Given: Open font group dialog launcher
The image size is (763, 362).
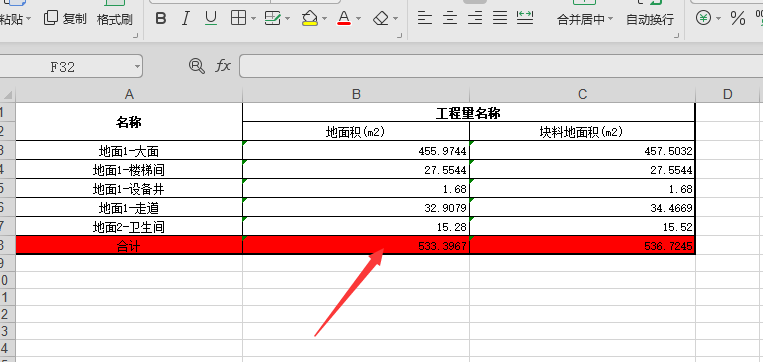Looking at the screenshot, I should [400, 35].
